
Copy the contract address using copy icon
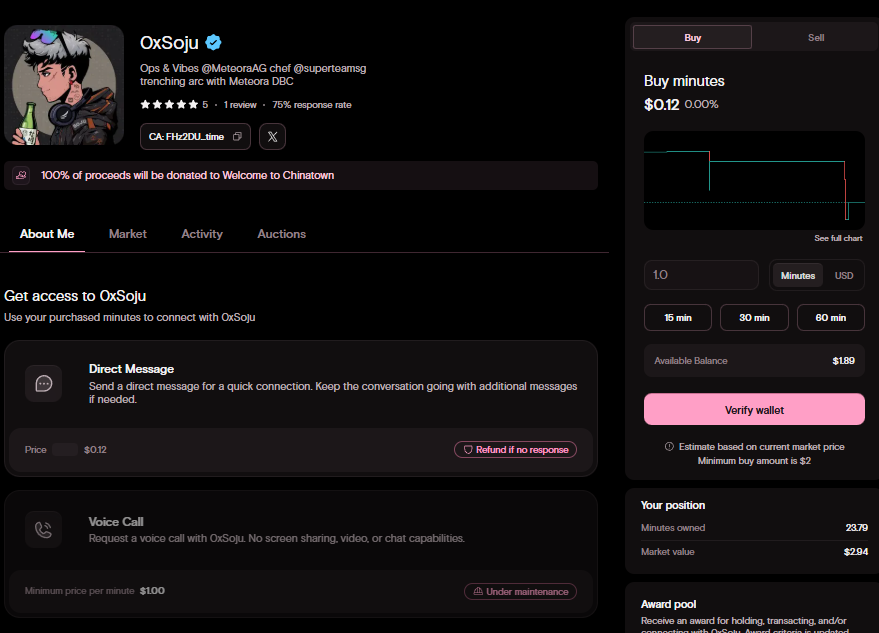237,136
